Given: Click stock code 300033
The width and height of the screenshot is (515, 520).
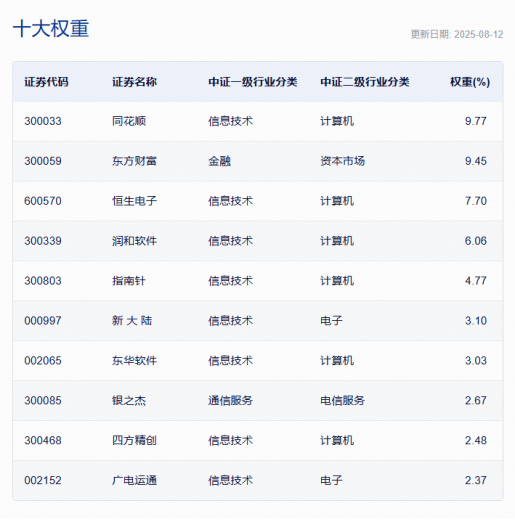Looking at the screenshot, I should [43, 121].
